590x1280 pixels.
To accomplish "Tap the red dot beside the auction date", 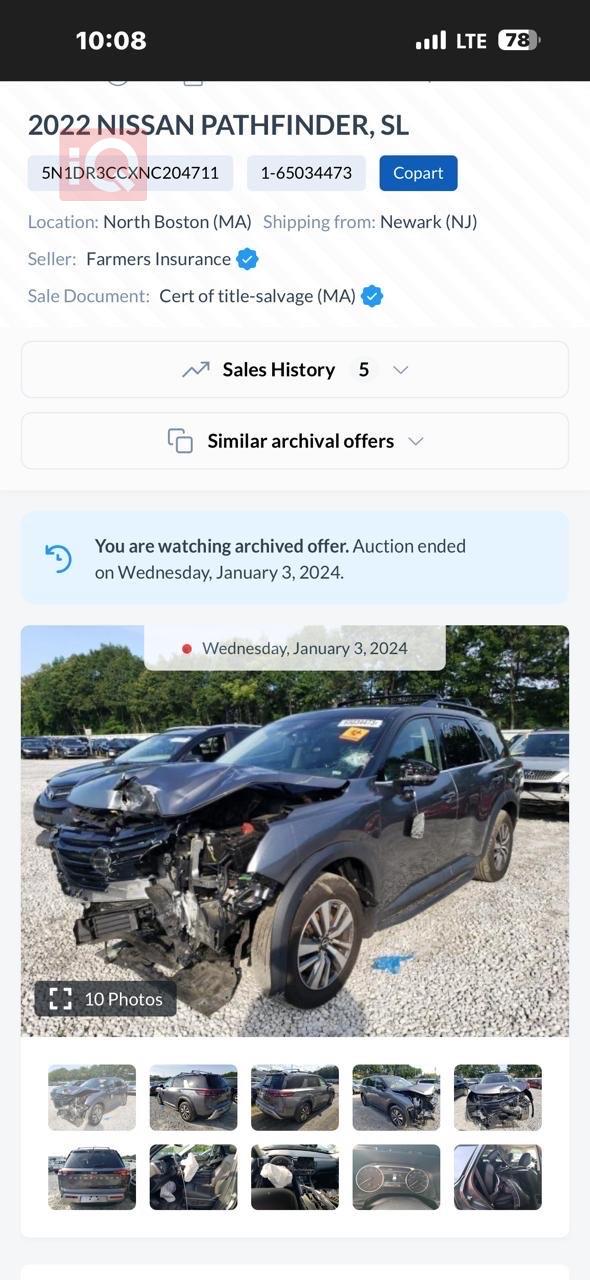I will click(187, 649).
